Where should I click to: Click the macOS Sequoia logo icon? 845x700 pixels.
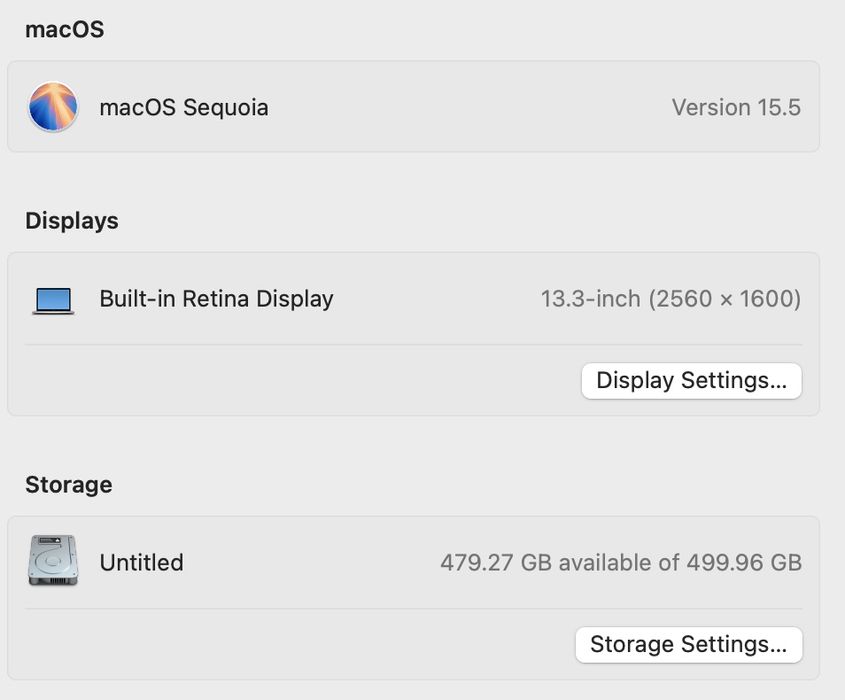[53, 107]
